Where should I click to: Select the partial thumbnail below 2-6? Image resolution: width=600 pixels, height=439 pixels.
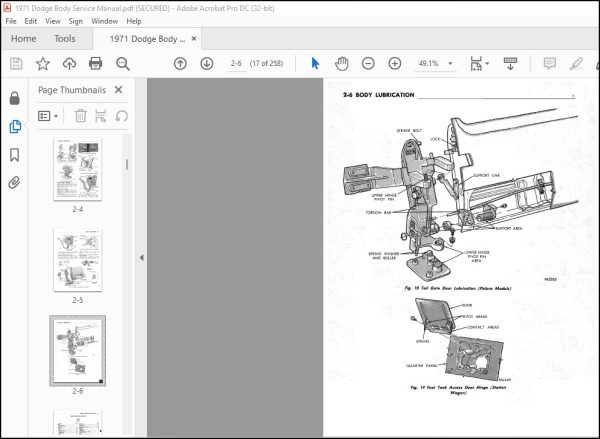(x=78, y=423)
